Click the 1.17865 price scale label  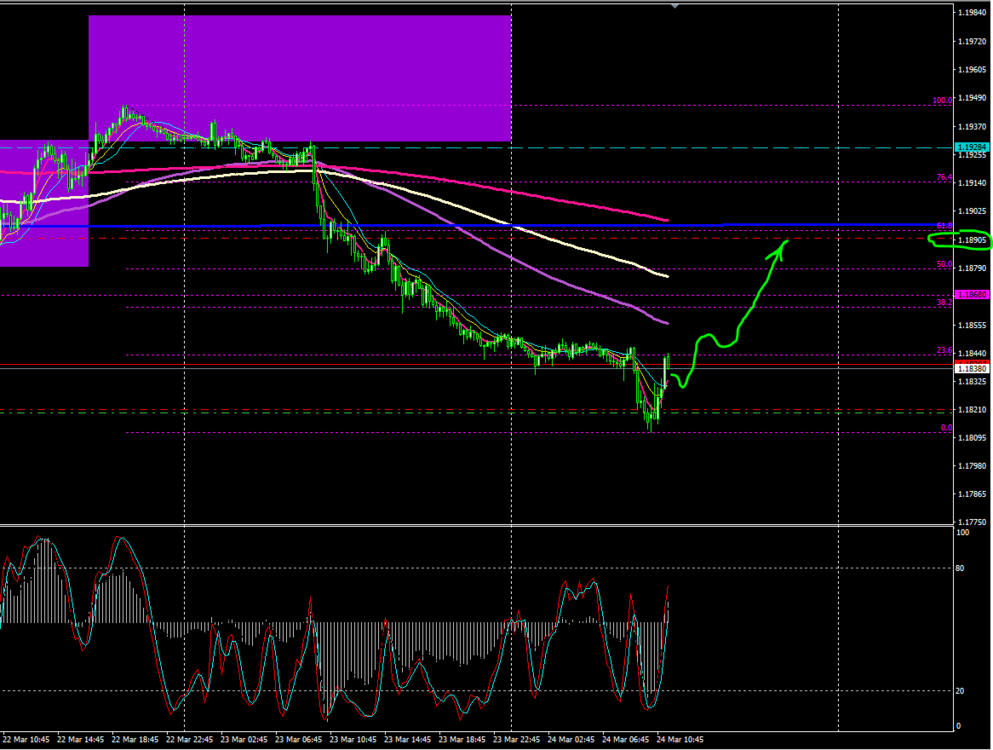click(x=972, y=494)
